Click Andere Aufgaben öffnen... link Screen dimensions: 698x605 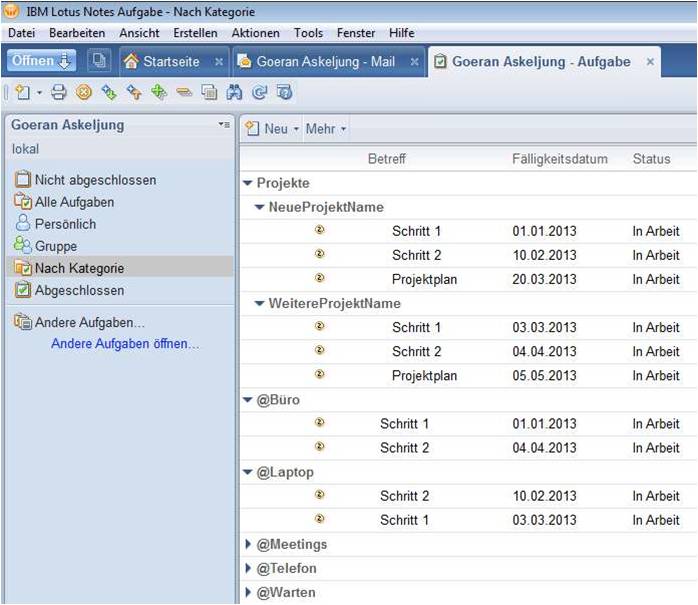click(126, 344)
